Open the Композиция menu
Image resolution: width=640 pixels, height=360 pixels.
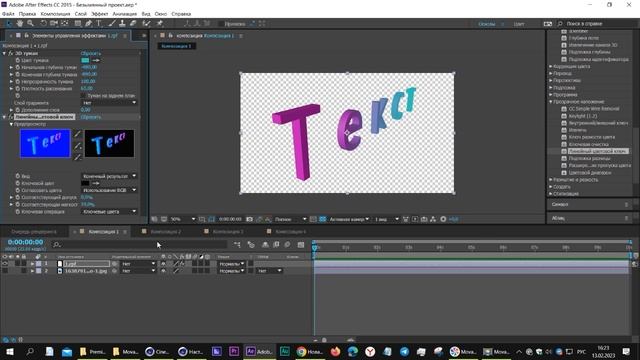[x=56, y=14]
